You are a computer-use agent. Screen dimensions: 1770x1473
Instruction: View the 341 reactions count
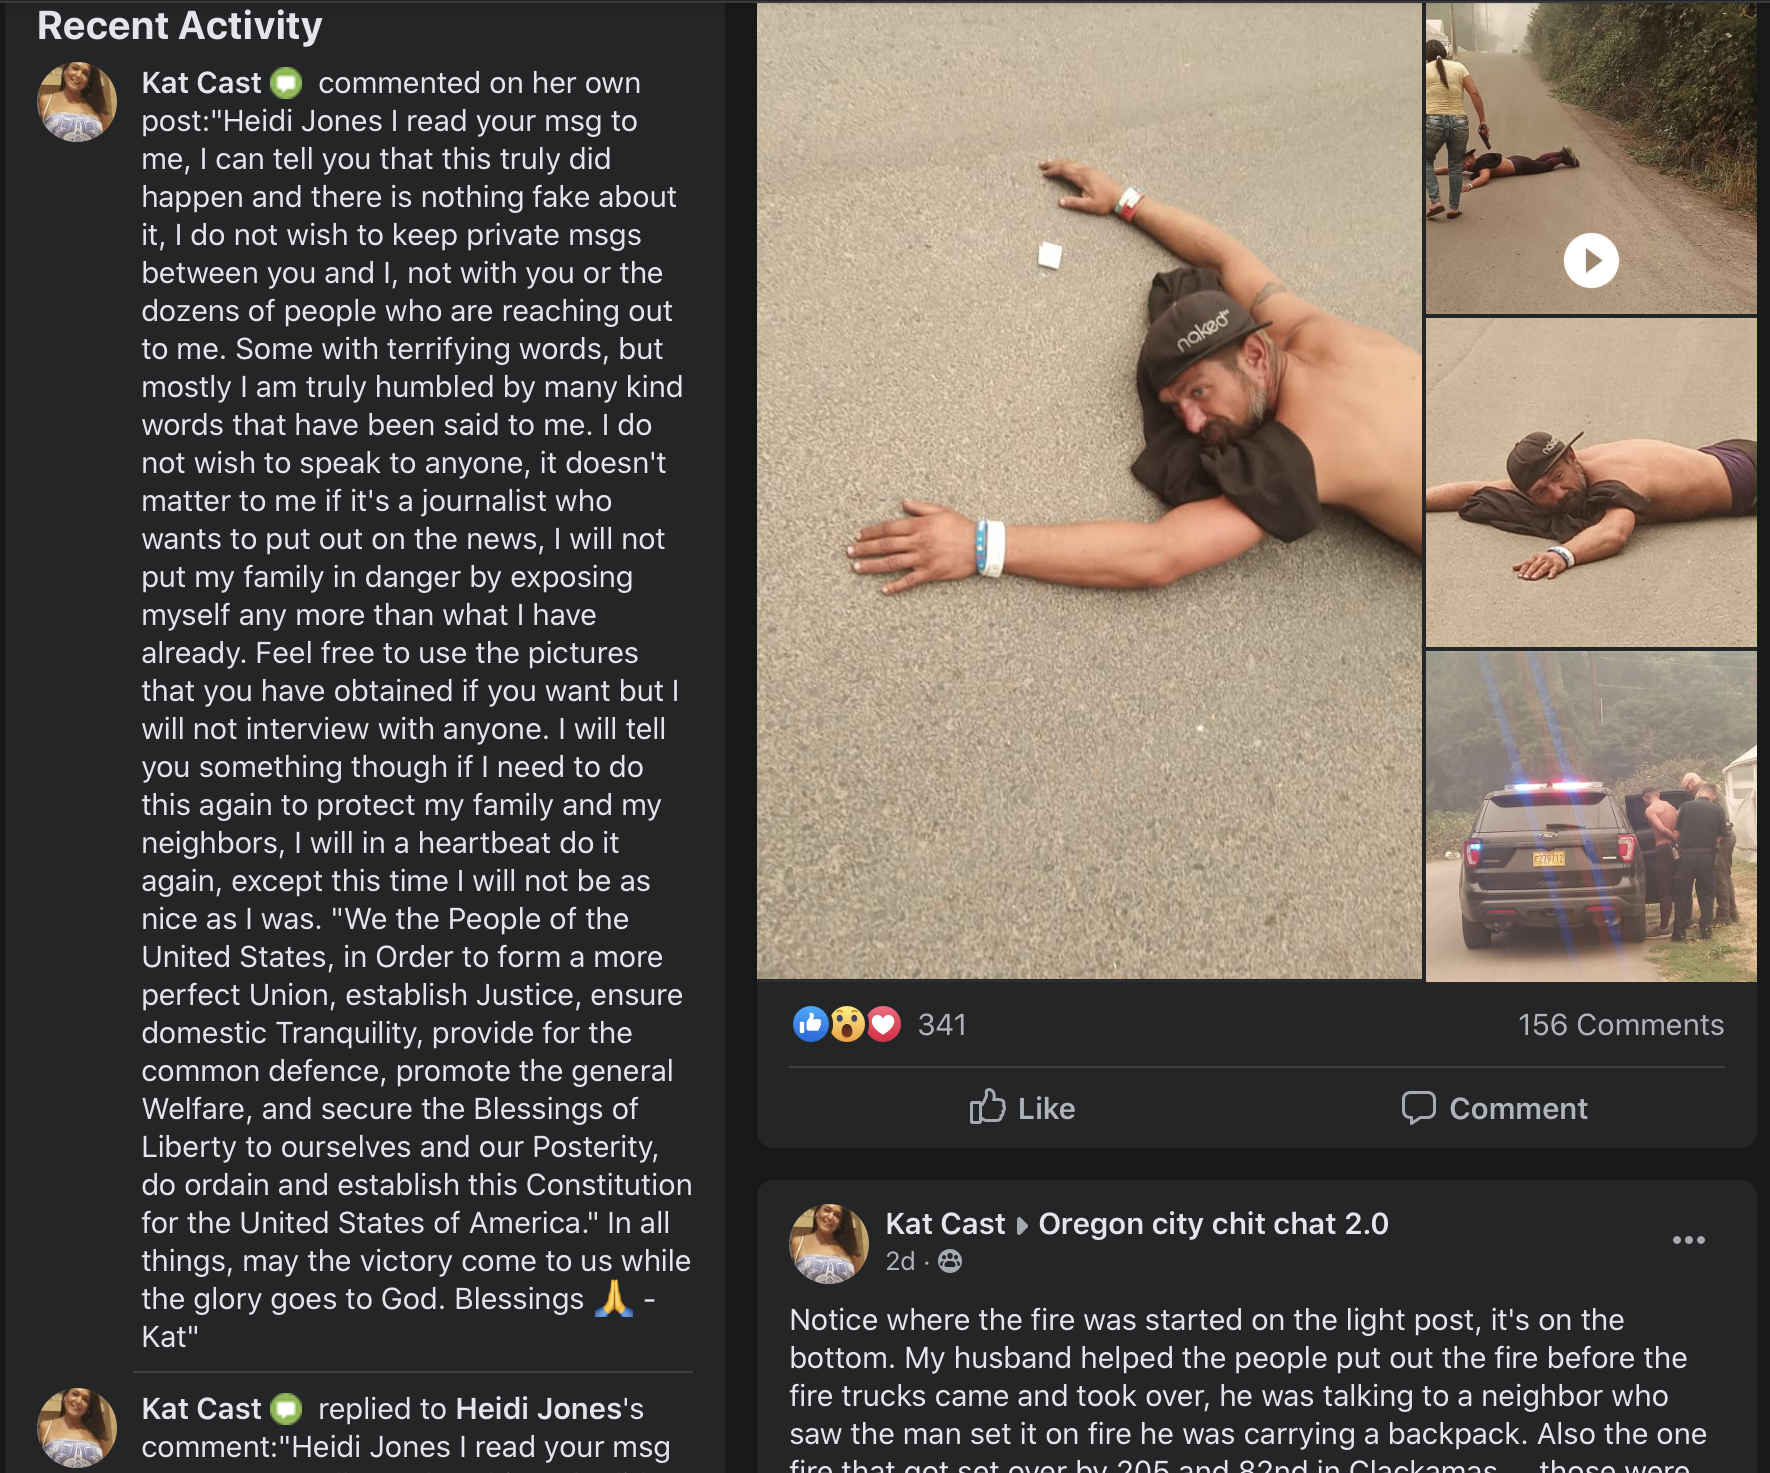(942, 1025)
